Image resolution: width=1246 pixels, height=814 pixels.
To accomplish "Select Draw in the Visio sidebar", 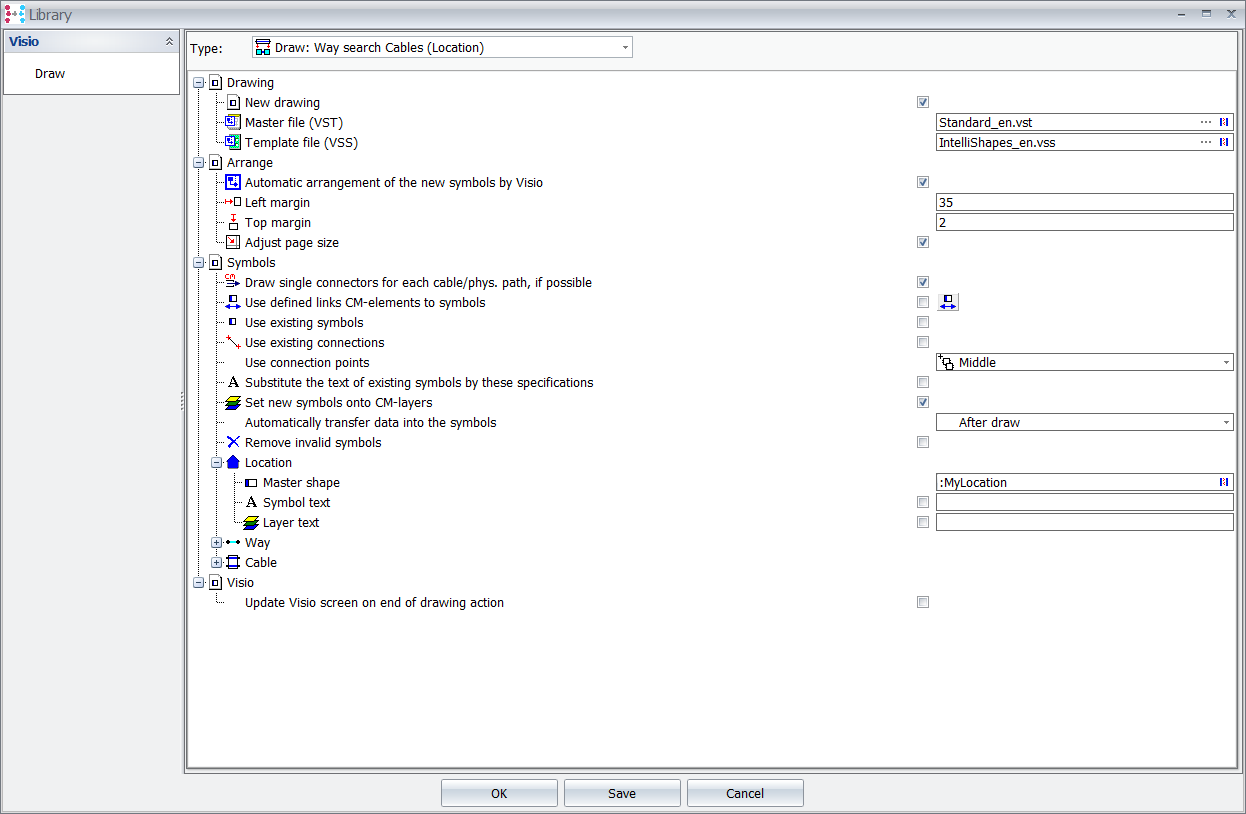I will tap(50, 74).
